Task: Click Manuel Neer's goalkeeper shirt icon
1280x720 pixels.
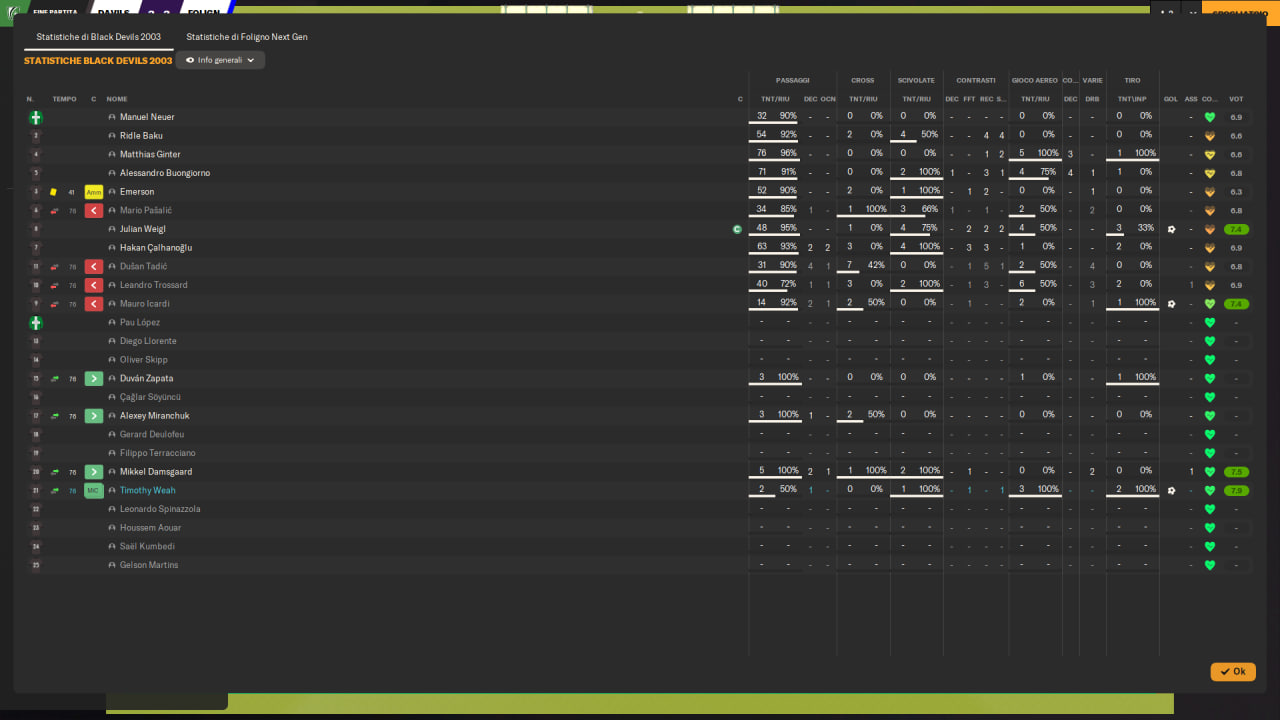Action: coord(36,117)
